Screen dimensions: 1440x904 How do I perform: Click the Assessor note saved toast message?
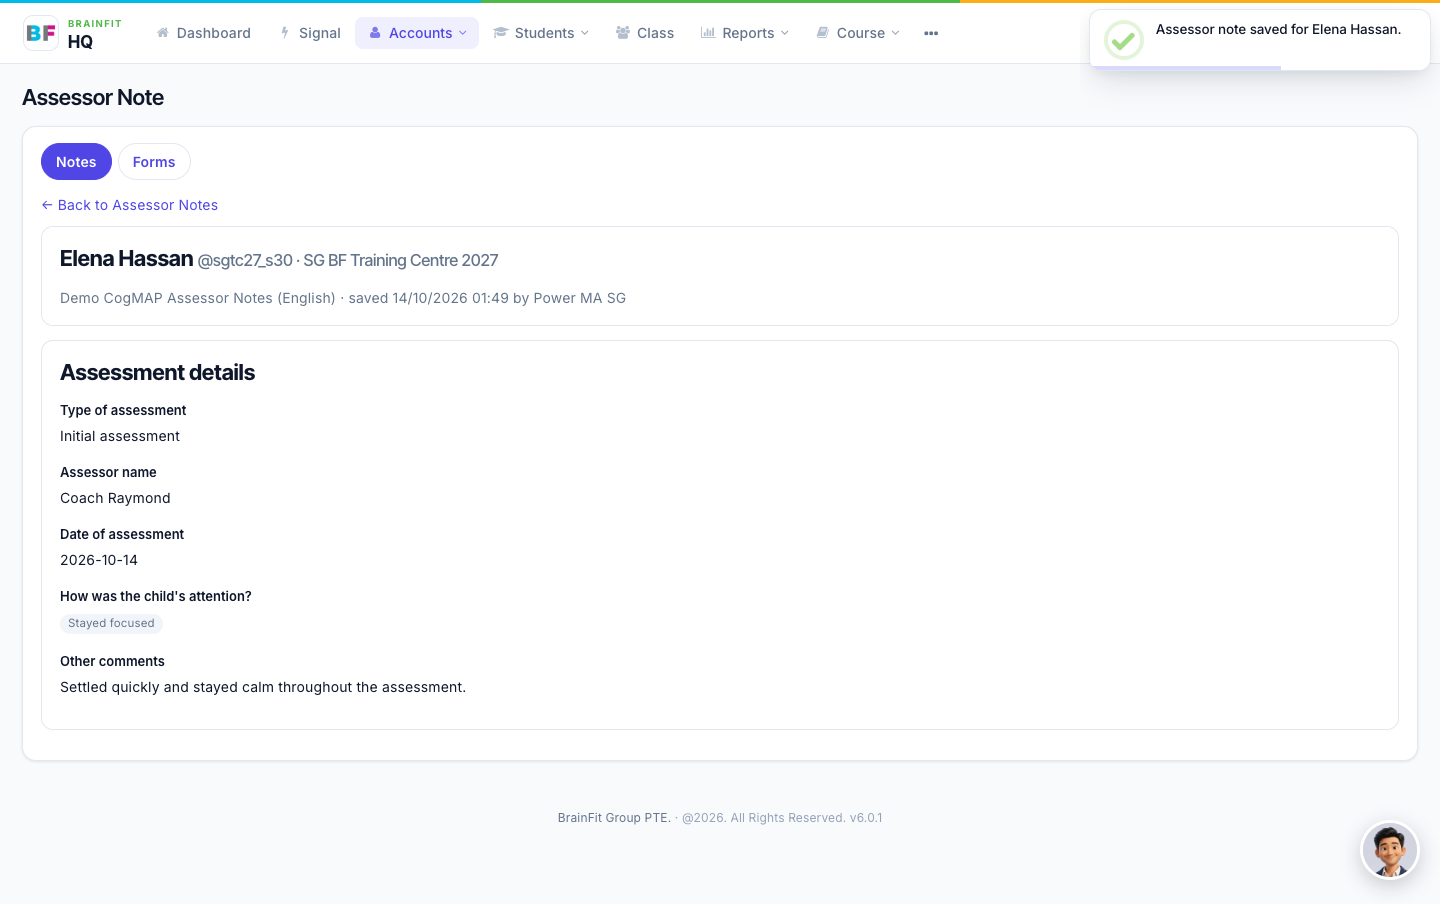1278,30
